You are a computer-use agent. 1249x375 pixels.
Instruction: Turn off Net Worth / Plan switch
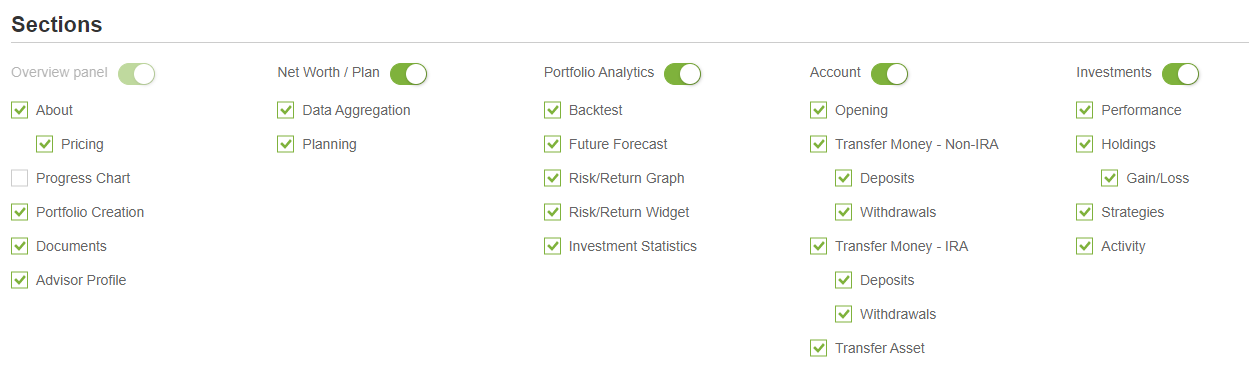pos(409,74)
